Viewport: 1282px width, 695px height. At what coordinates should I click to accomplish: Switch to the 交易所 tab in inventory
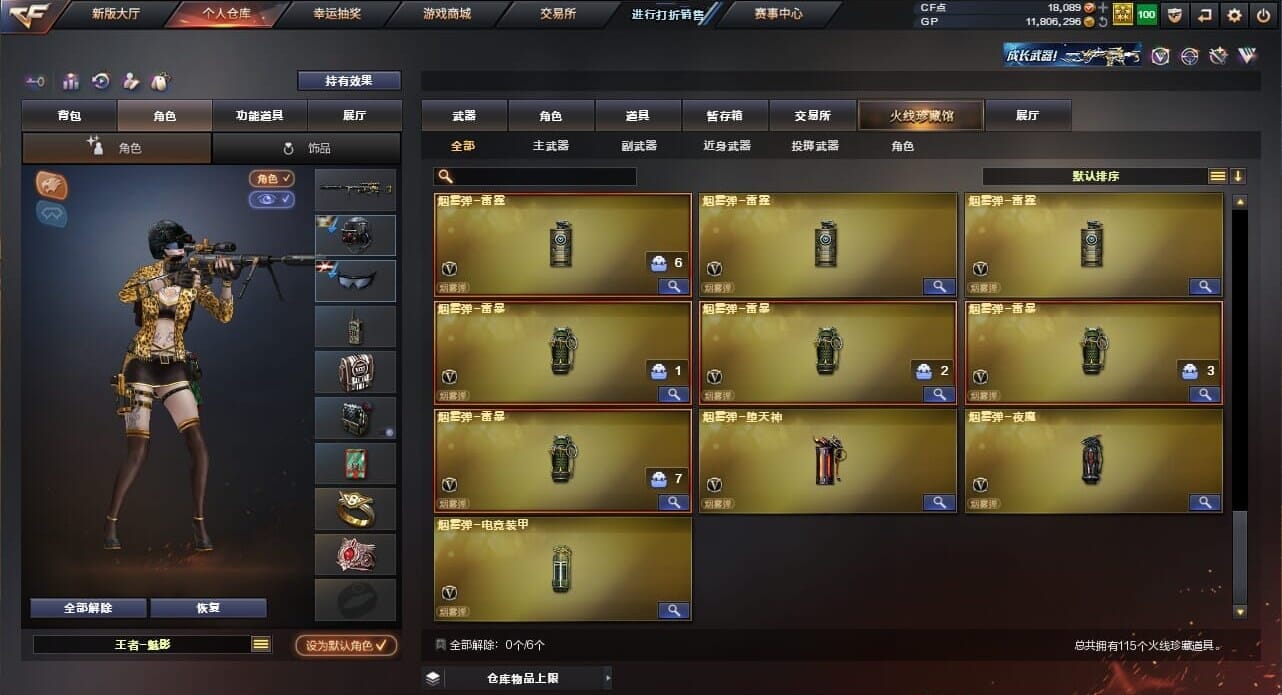[813, 116]
